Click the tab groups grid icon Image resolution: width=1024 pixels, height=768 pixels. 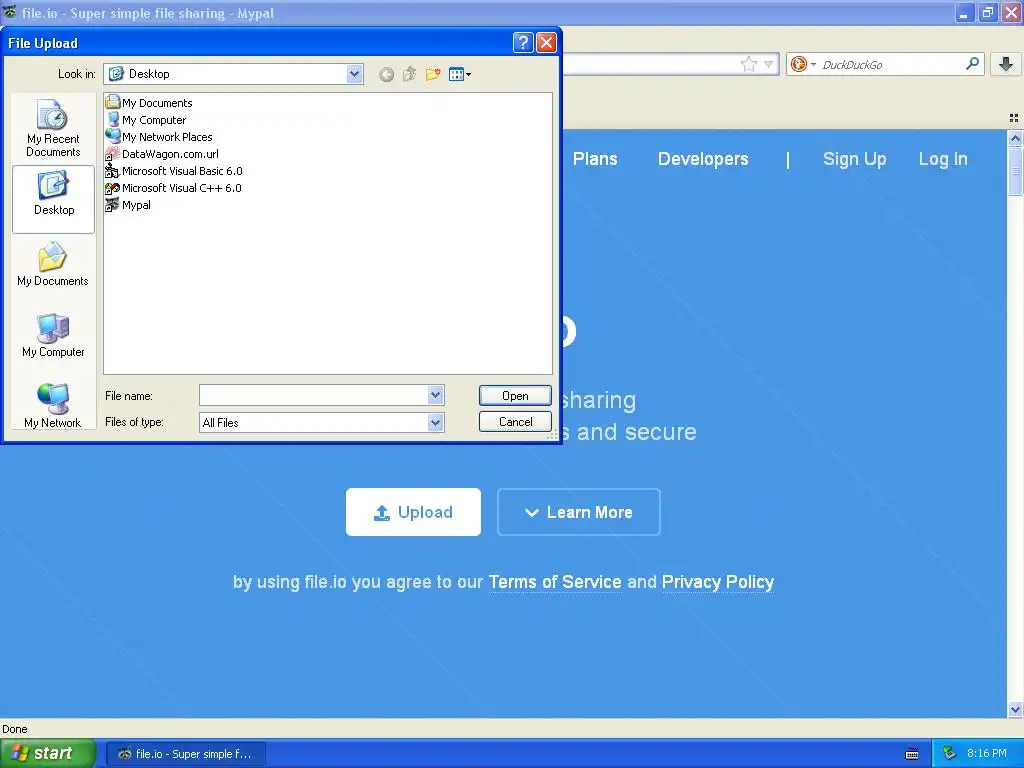[1014, 118]
